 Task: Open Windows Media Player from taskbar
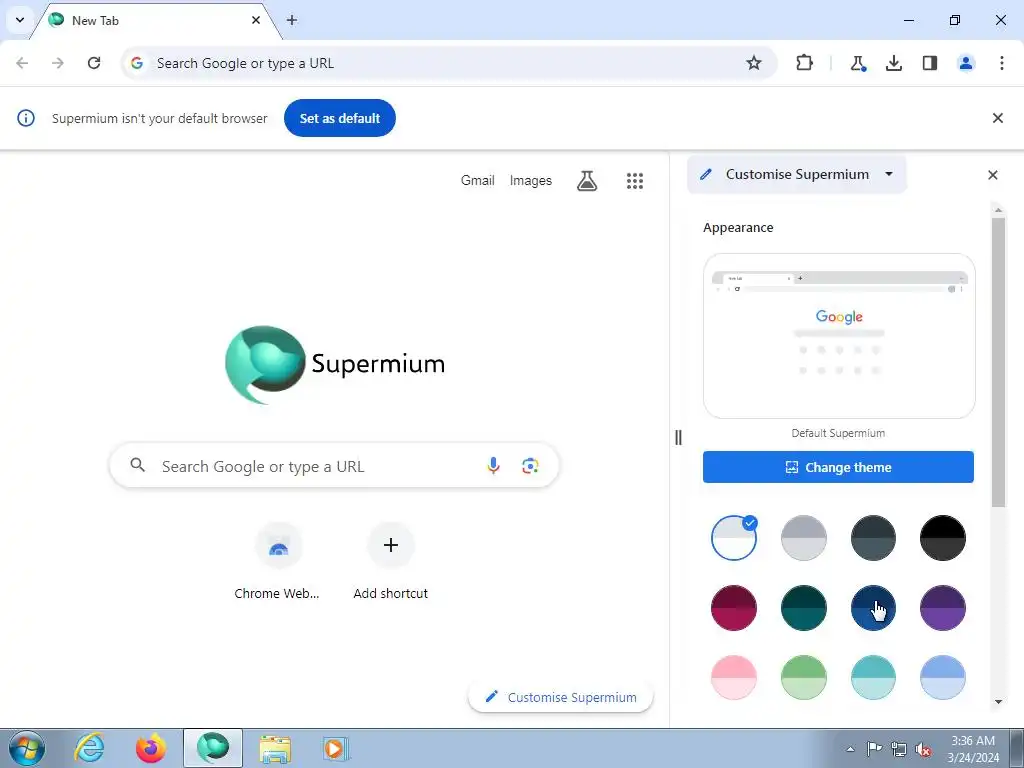[336, 748]
